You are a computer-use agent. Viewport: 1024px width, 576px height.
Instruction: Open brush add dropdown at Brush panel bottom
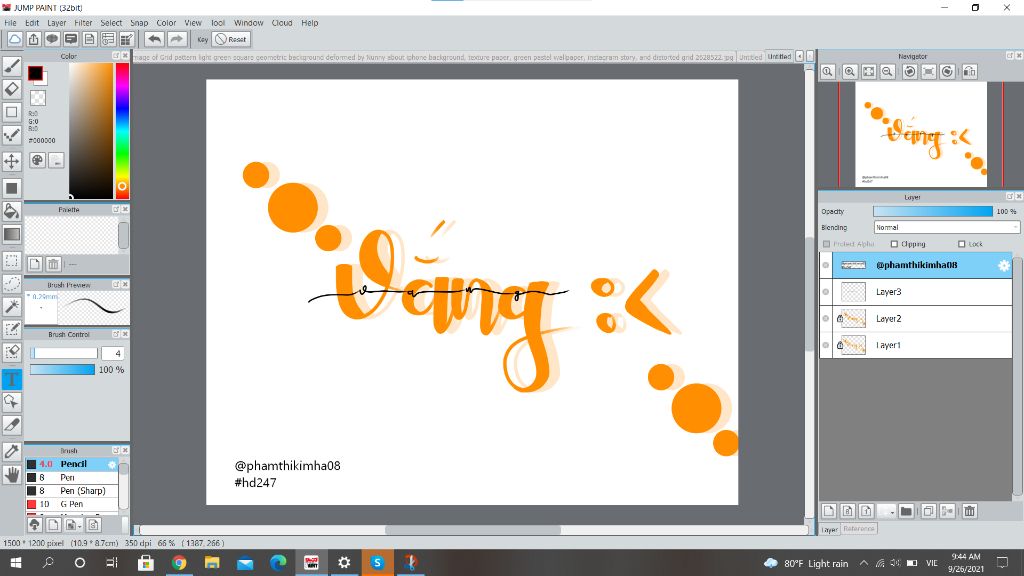pyautogui.click(x=73, y=524)
